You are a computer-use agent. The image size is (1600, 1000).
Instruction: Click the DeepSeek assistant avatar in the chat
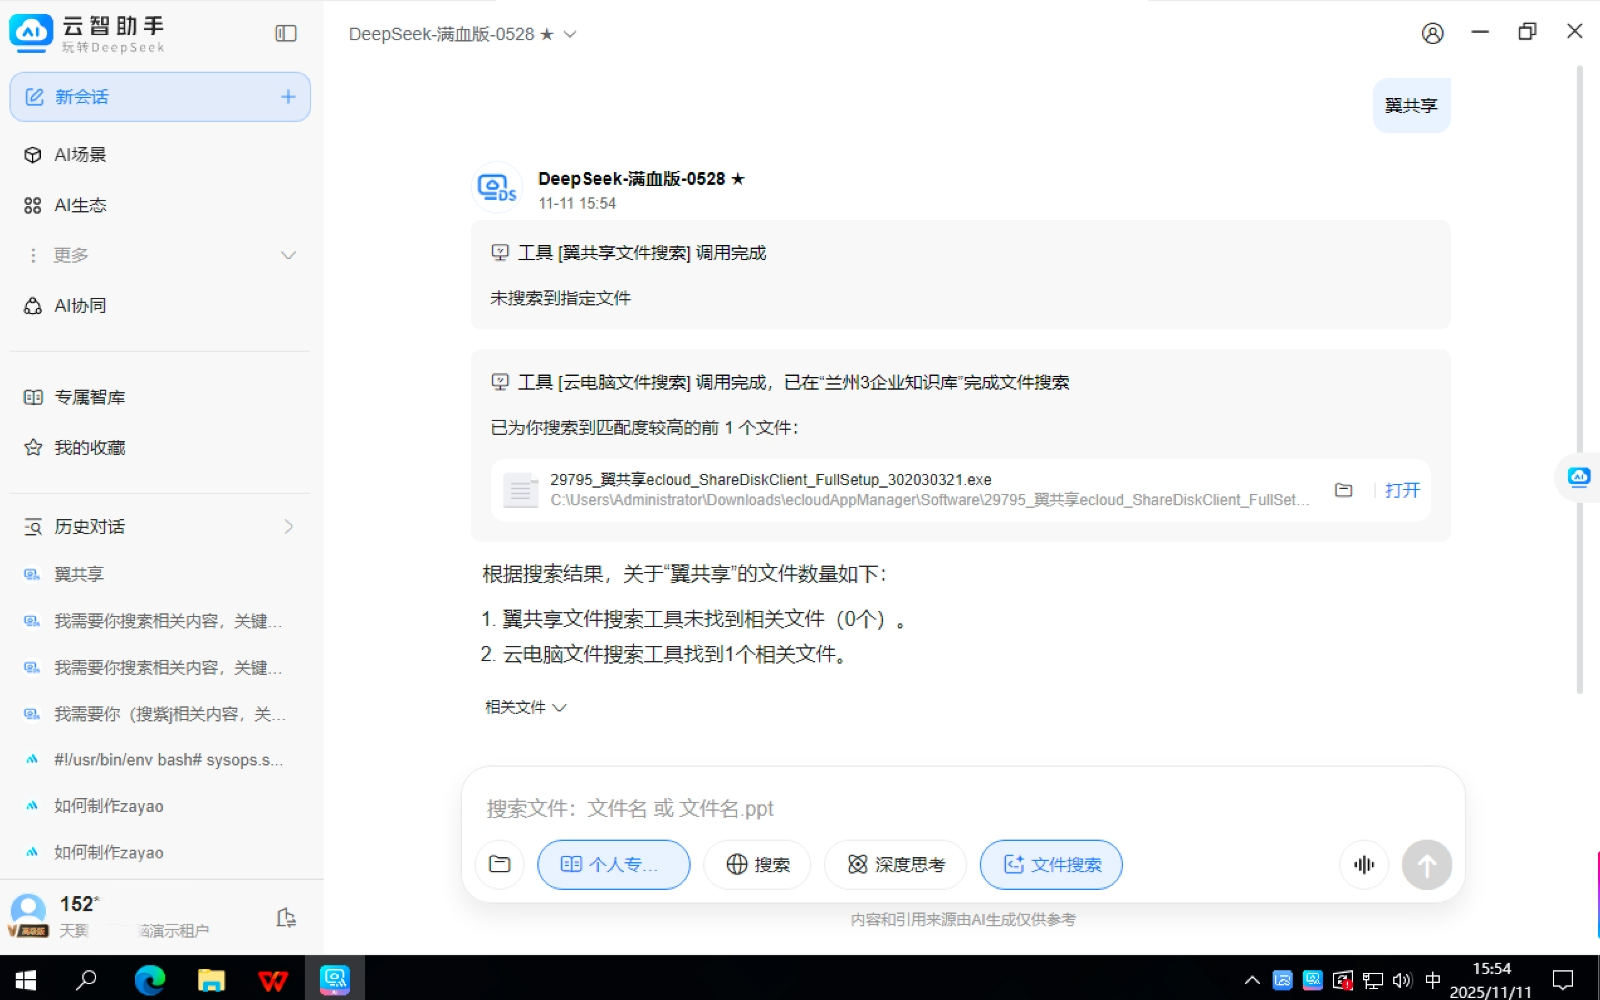click(x=497, y=187)
